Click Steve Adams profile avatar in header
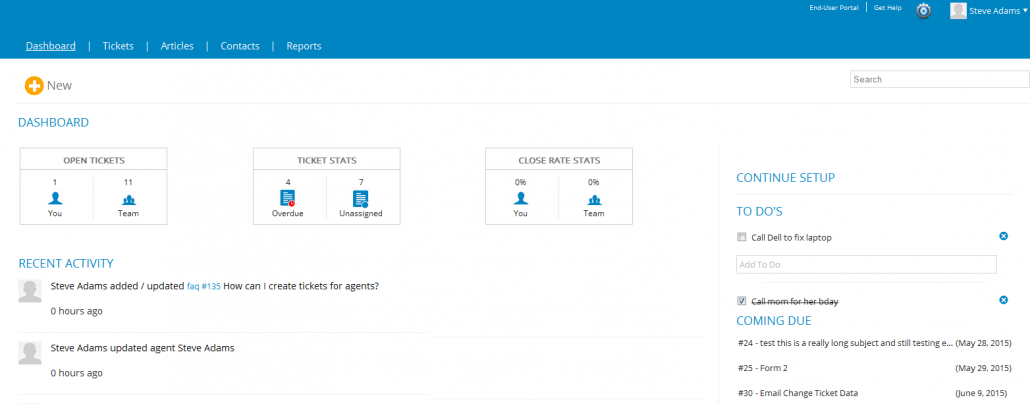 958,11
